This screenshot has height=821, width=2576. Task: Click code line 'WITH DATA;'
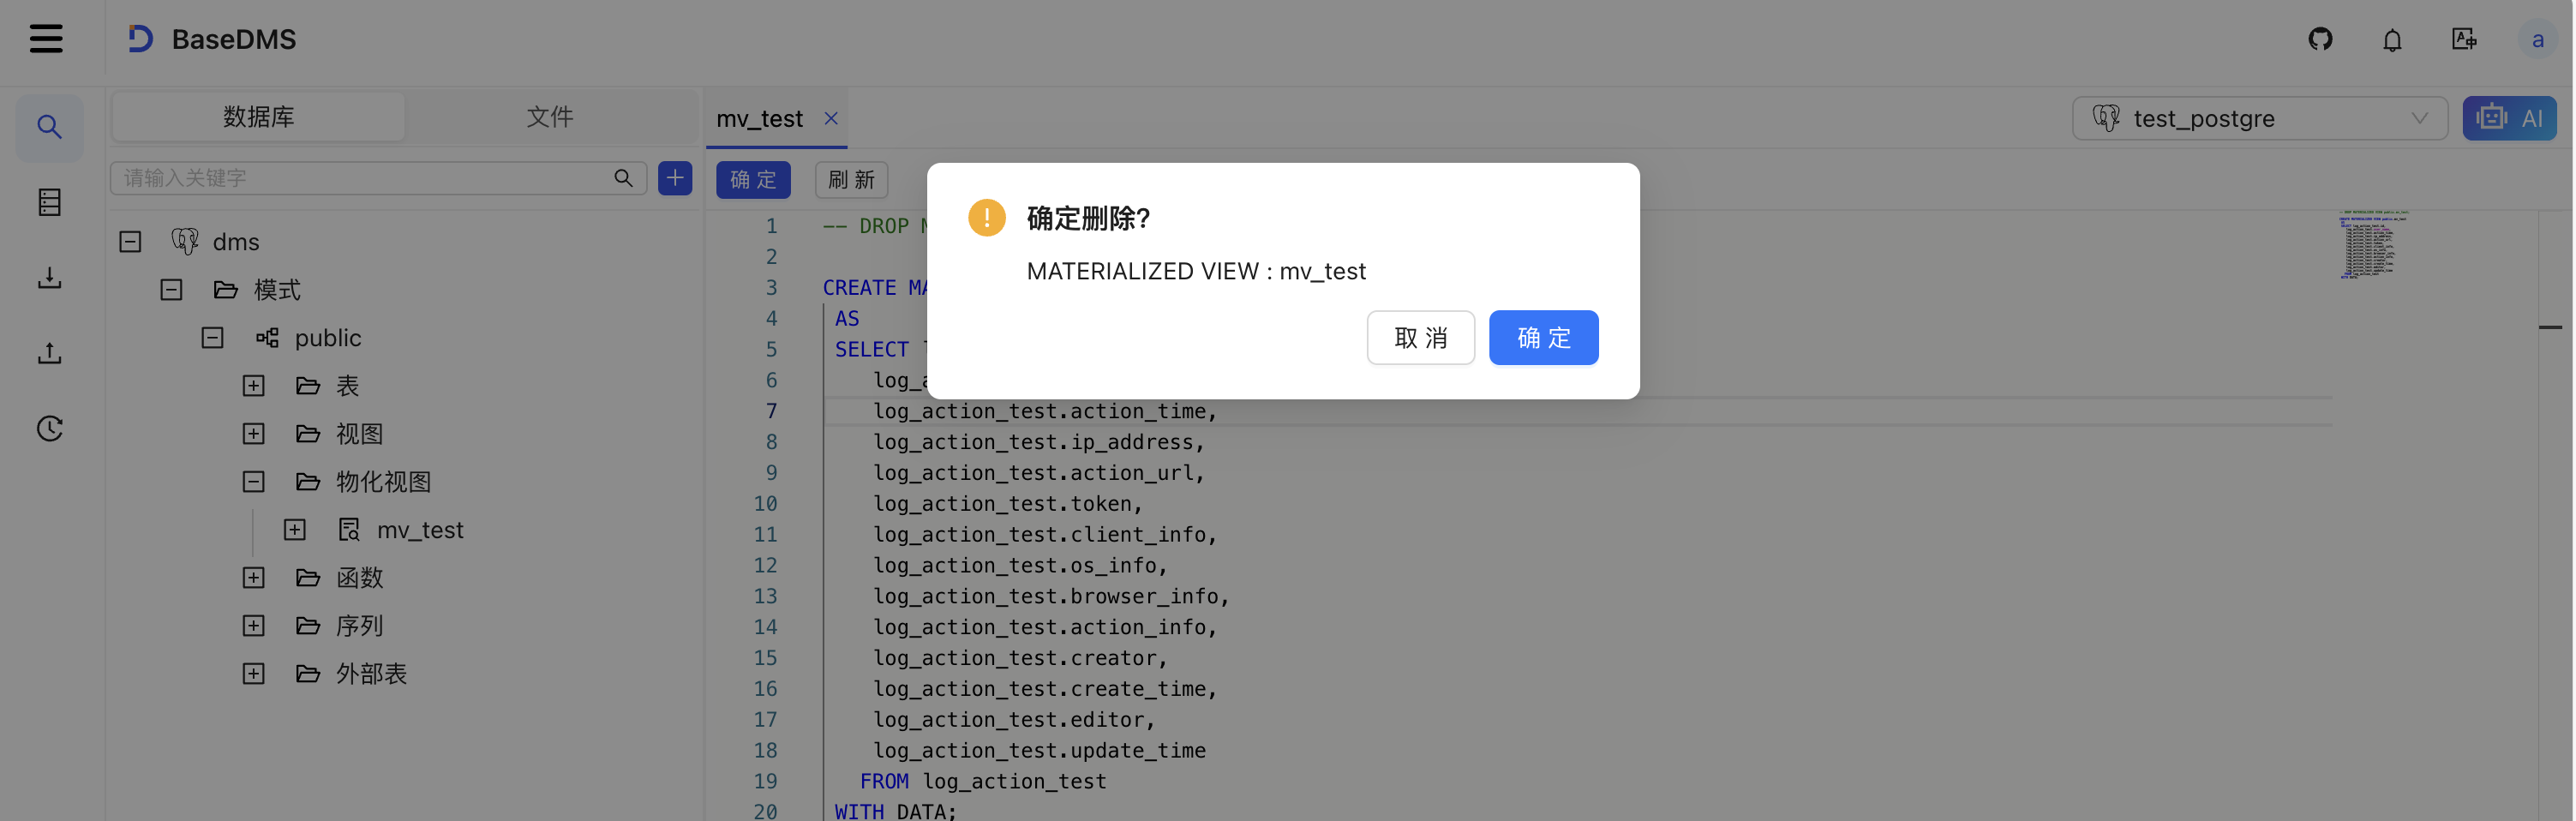(x=895, y=811)
